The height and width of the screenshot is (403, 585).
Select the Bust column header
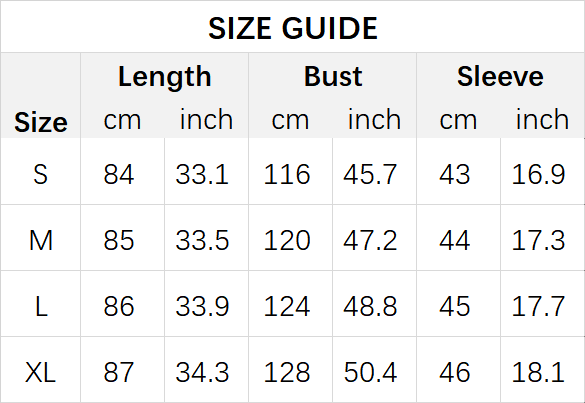pos(333,76)
